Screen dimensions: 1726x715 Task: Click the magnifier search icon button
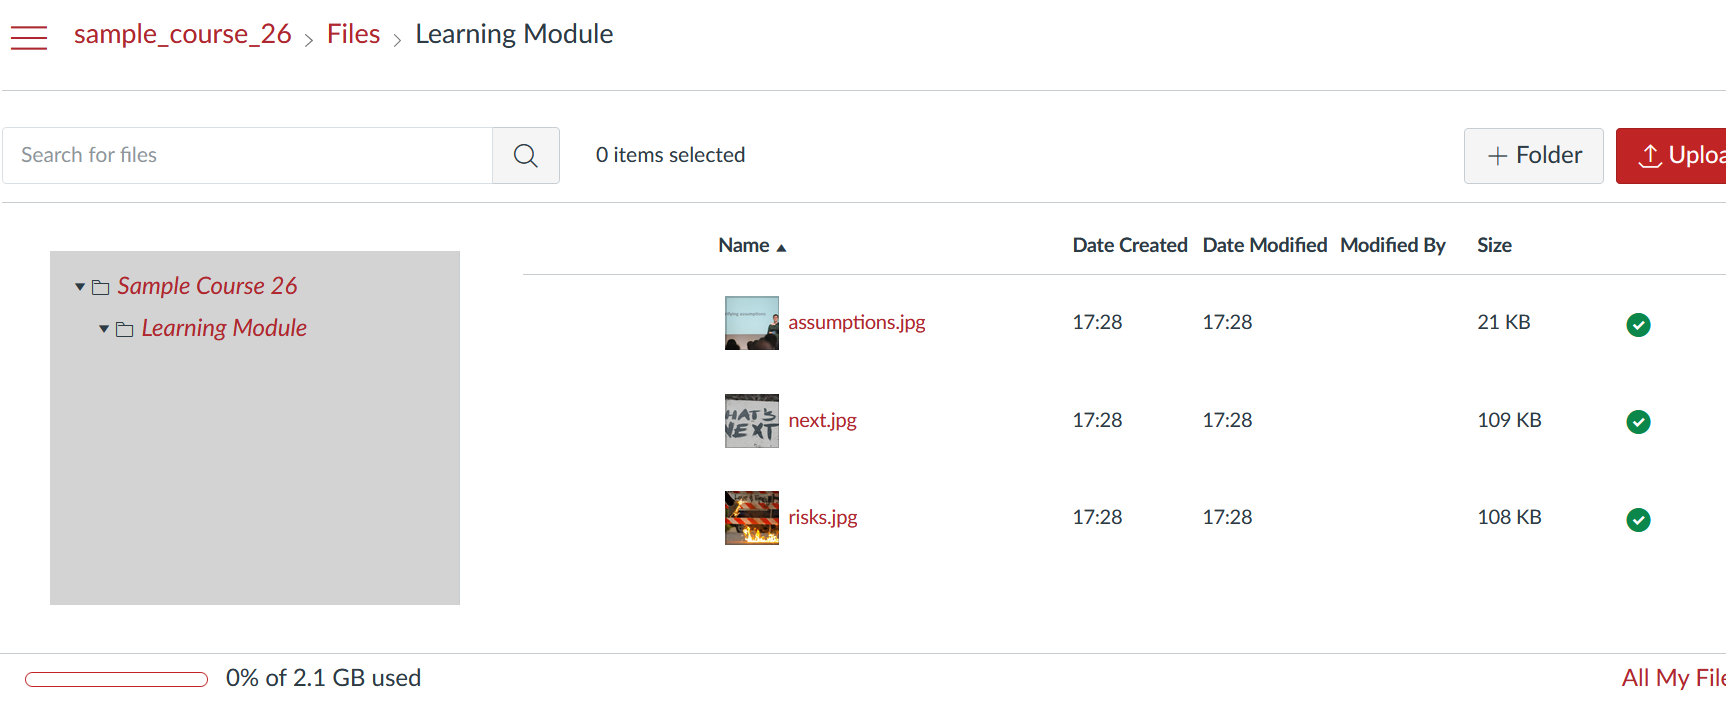tap(526, 155)
